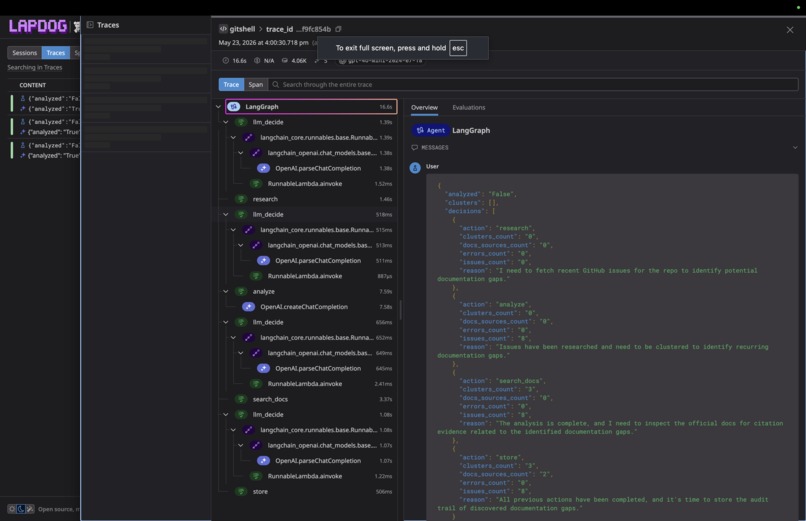The height and width of the screenshot is (521, 806).
Task: Click the timestamp May 23, 2026 text
Action: click(263, 43)
